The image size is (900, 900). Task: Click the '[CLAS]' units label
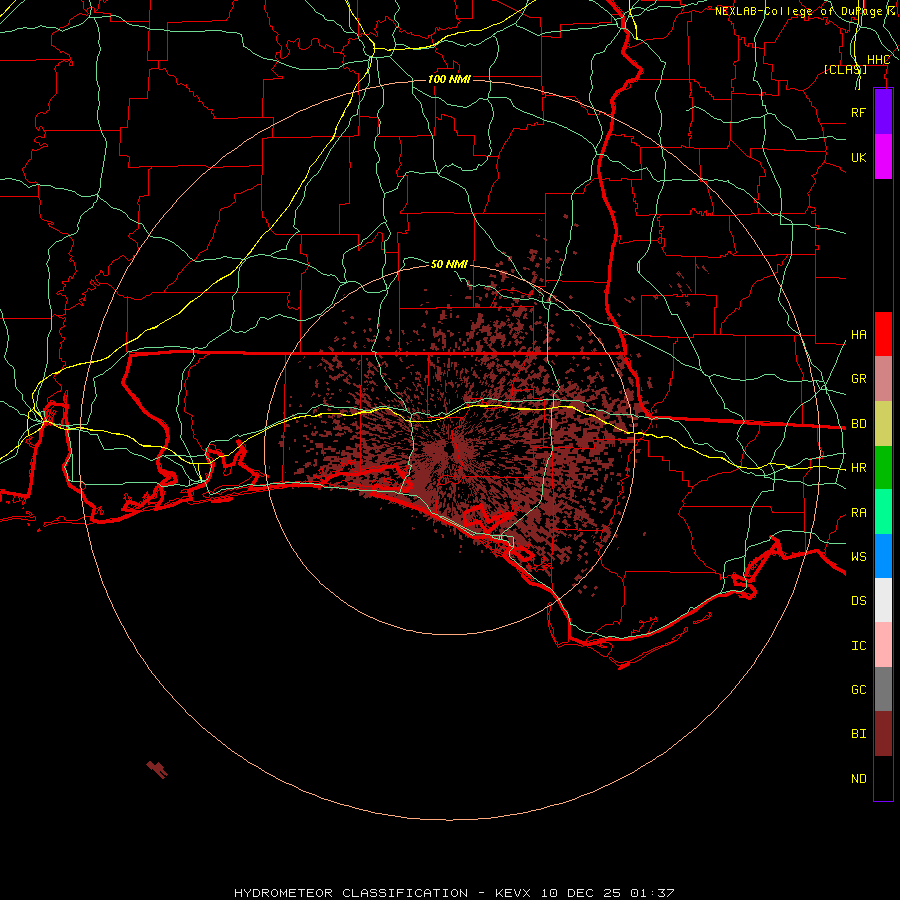845,69
